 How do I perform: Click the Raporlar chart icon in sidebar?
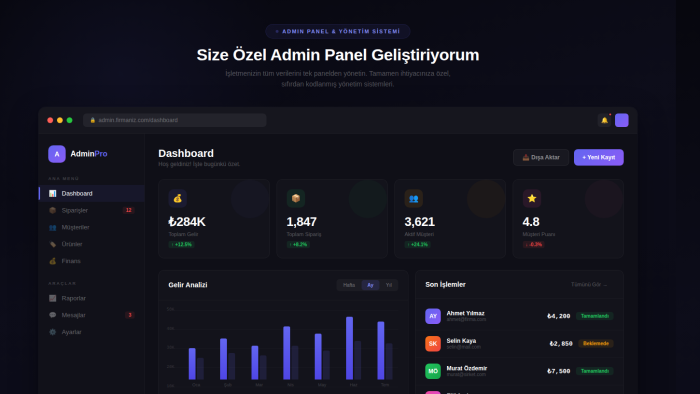click(53, 298)
